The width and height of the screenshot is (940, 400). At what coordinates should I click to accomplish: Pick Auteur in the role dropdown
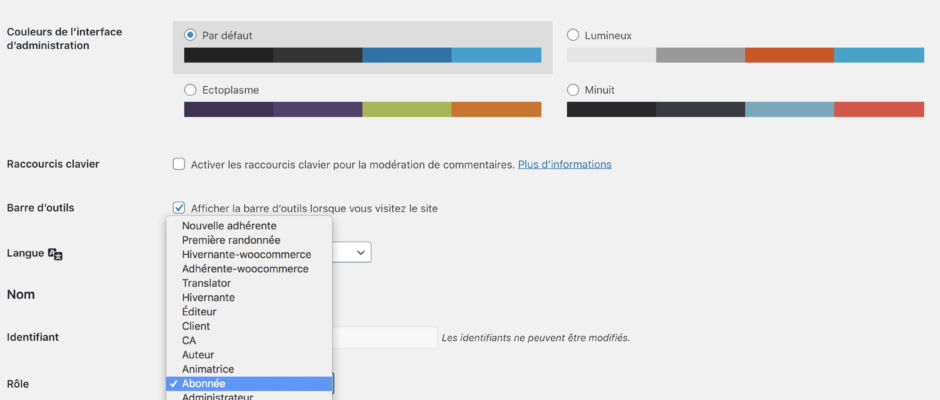tap(198, 355)
